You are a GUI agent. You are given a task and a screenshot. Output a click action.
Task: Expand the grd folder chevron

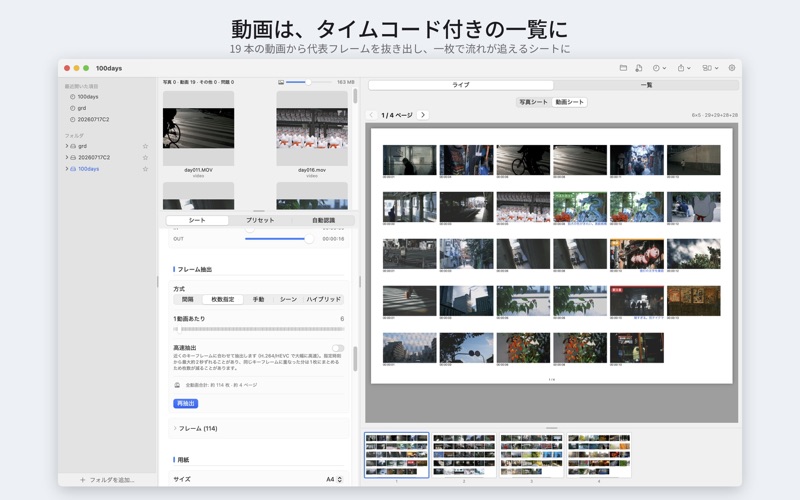[x=66, y=146]
